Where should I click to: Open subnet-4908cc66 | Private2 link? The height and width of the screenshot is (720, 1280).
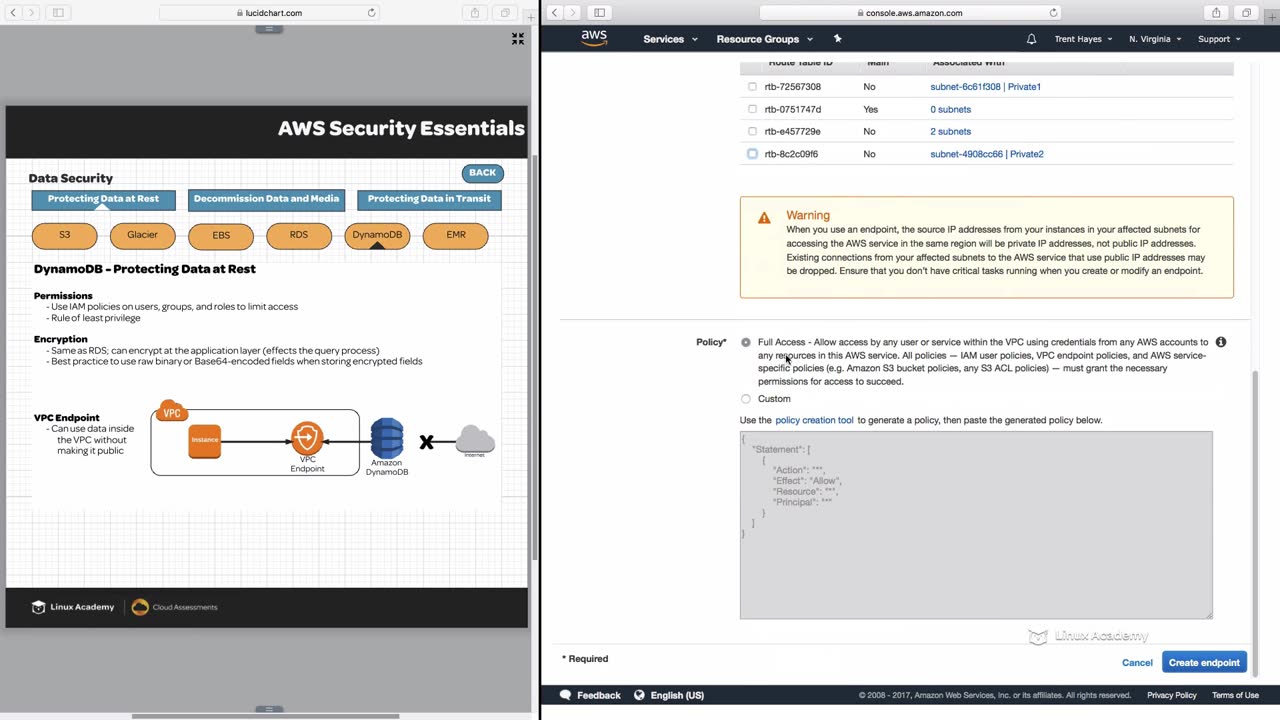coord(987,154)
